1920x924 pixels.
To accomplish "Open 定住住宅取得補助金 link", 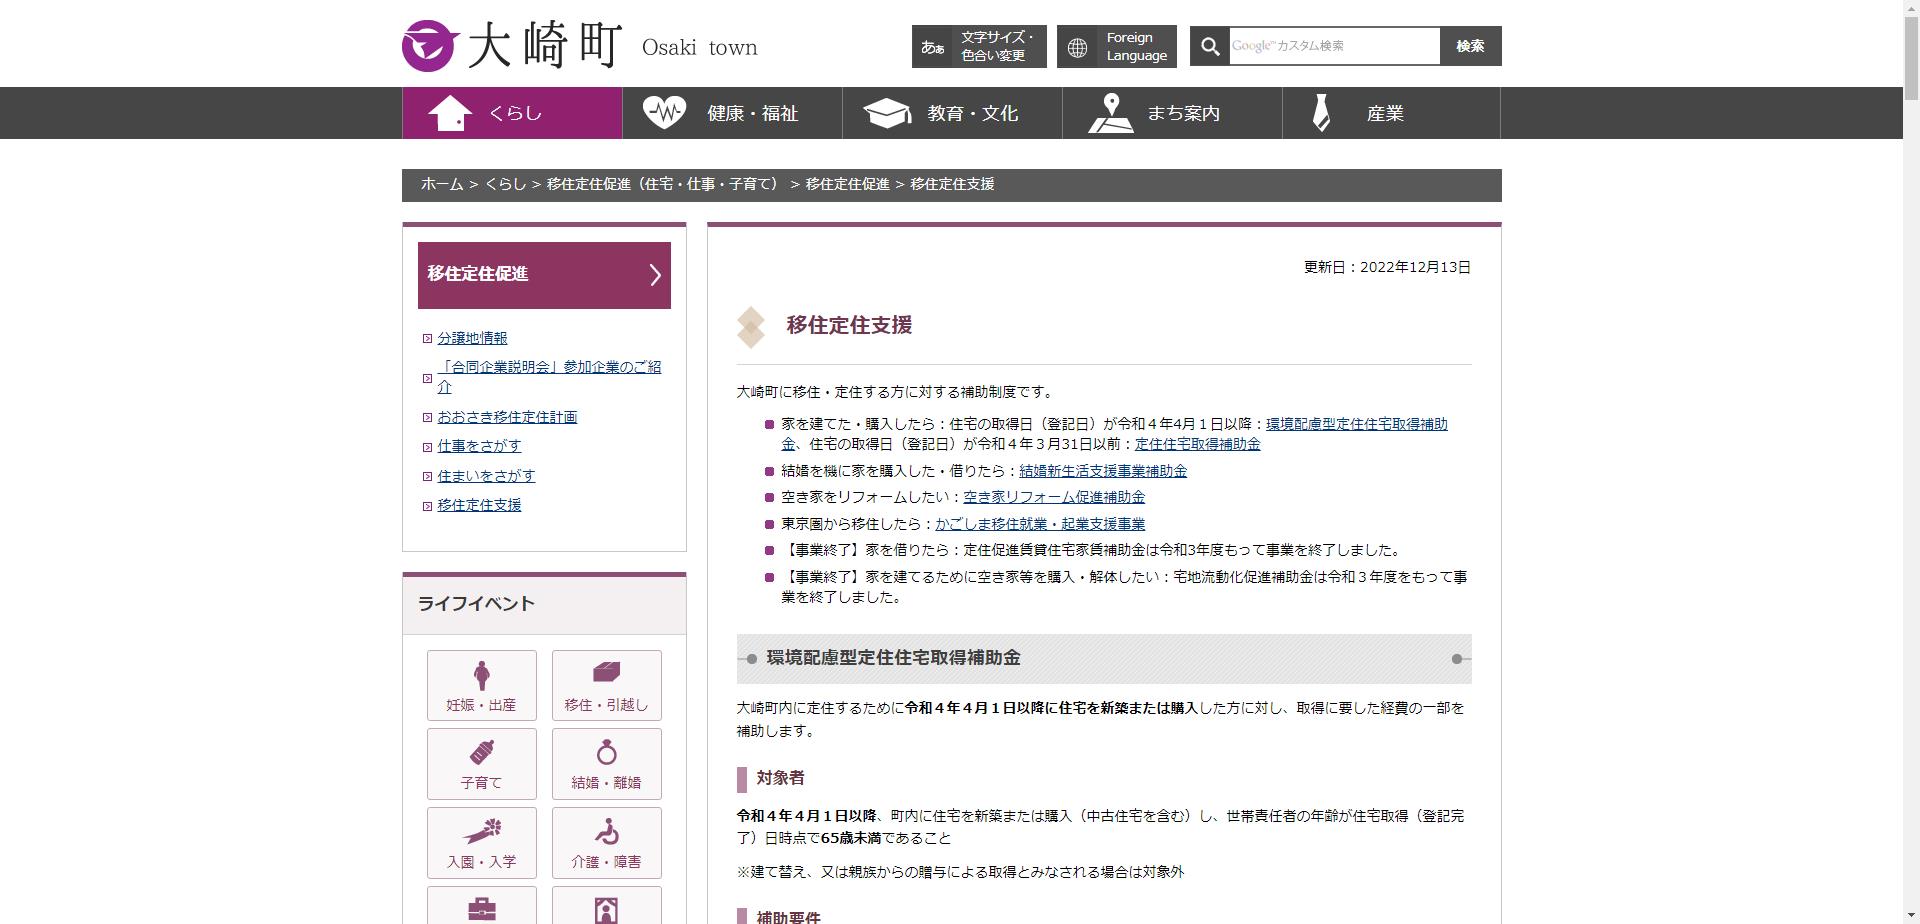I will [x=1197, y=444].
